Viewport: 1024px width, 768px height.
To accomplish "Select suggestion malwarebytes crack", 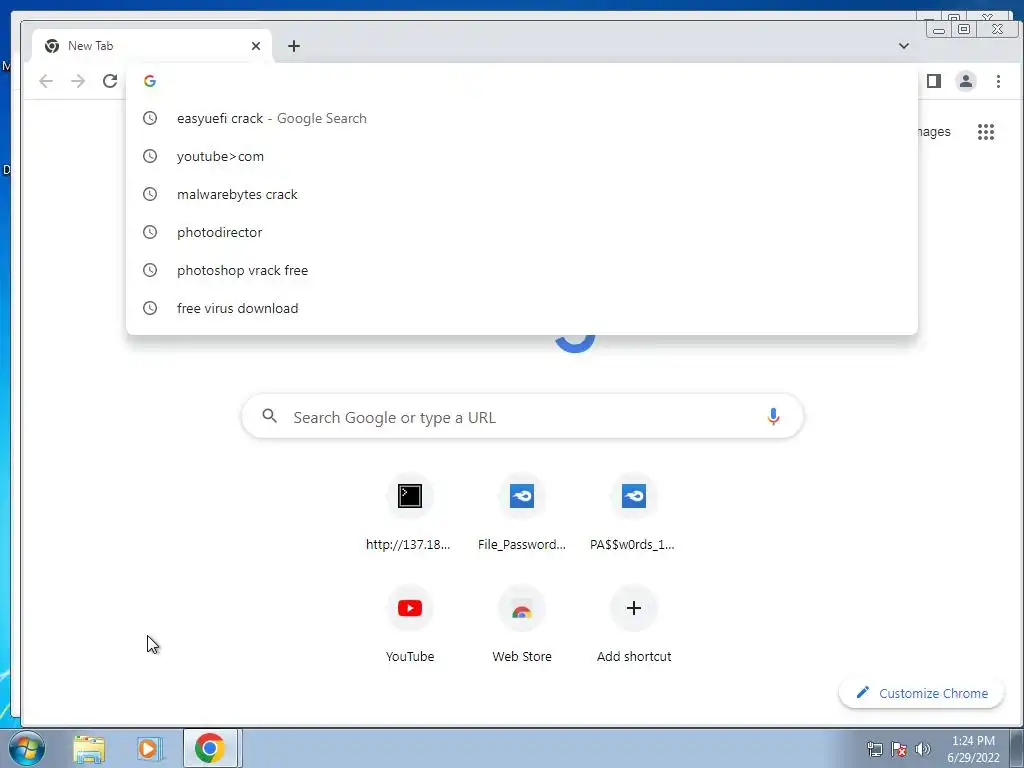I will point(522,194).
